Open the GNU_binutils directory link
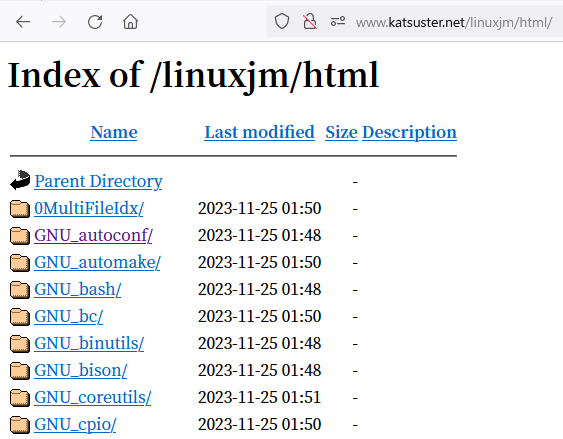This screenshot has width=563, height=439. pos(89,344)
